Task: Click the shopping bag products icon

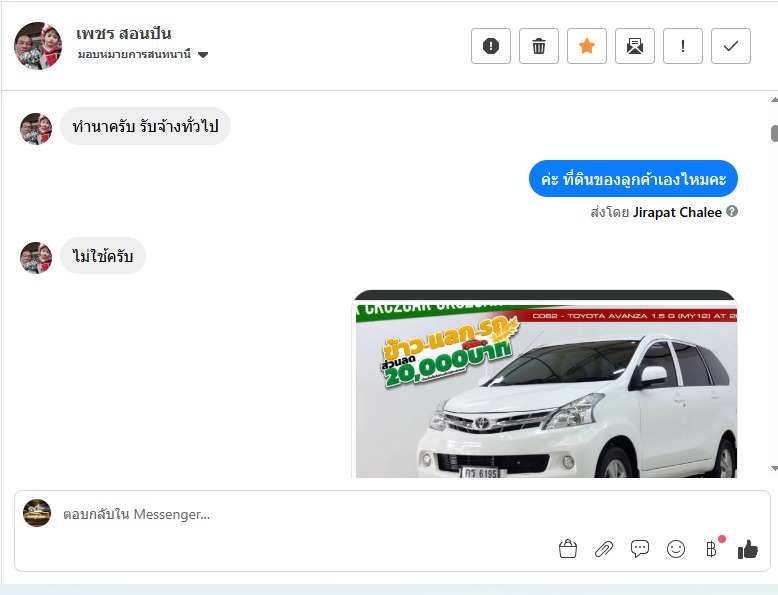Action: click(x=568, y=549)
